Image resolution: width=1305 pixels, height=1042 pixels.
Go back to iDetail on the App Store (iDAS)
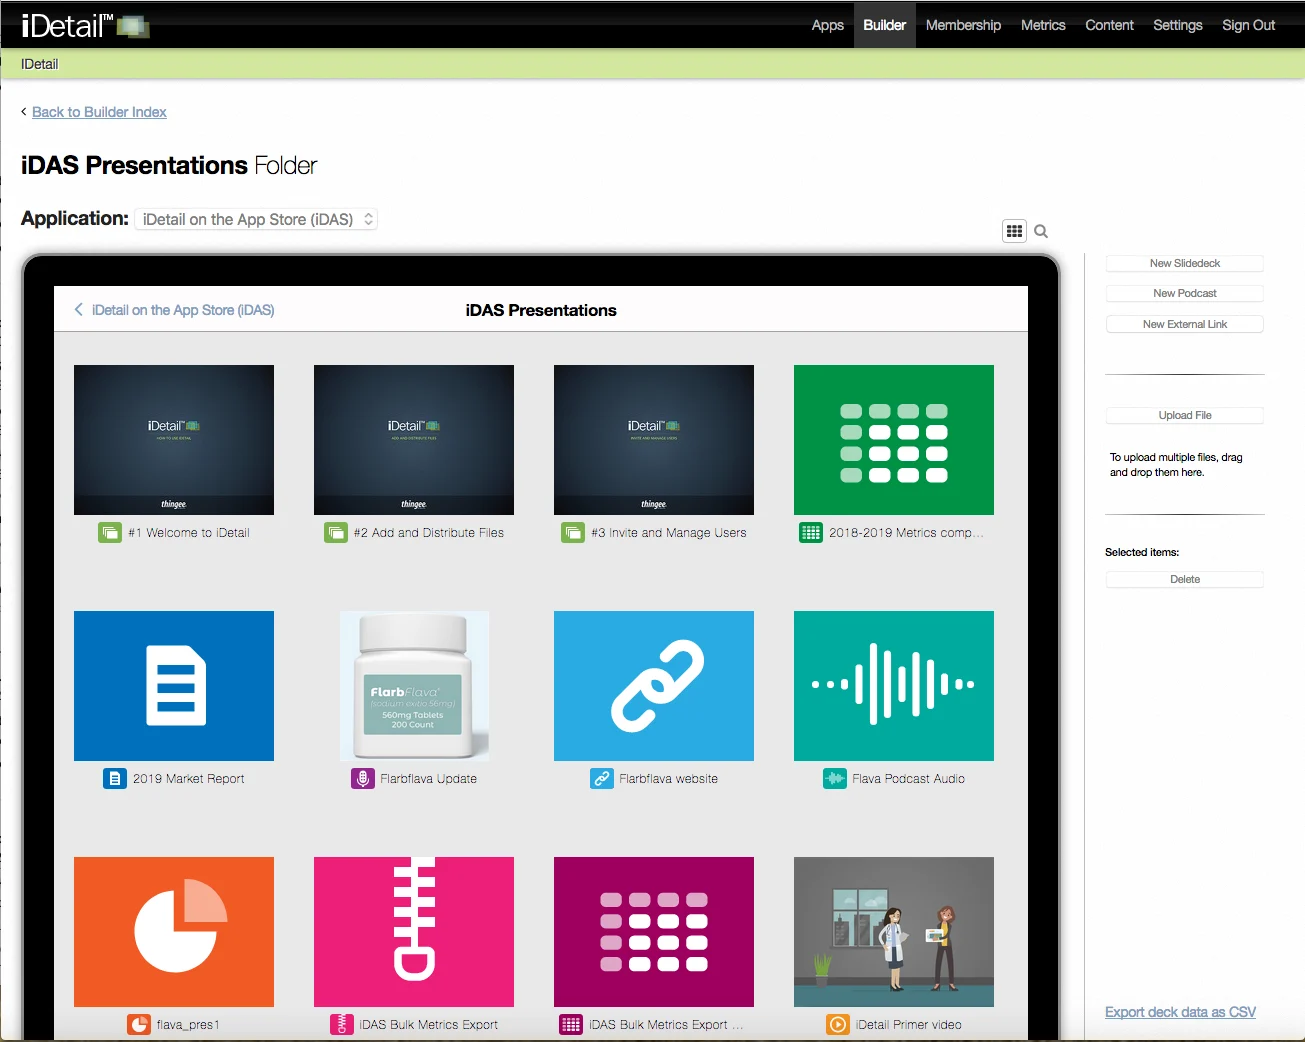[x=174, y=310]
